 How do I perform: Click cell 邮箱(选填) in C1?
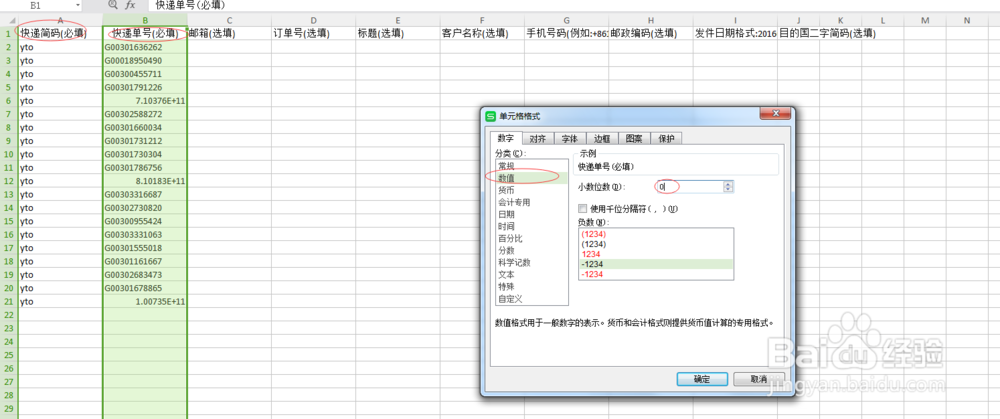click(x=229, y=34)
